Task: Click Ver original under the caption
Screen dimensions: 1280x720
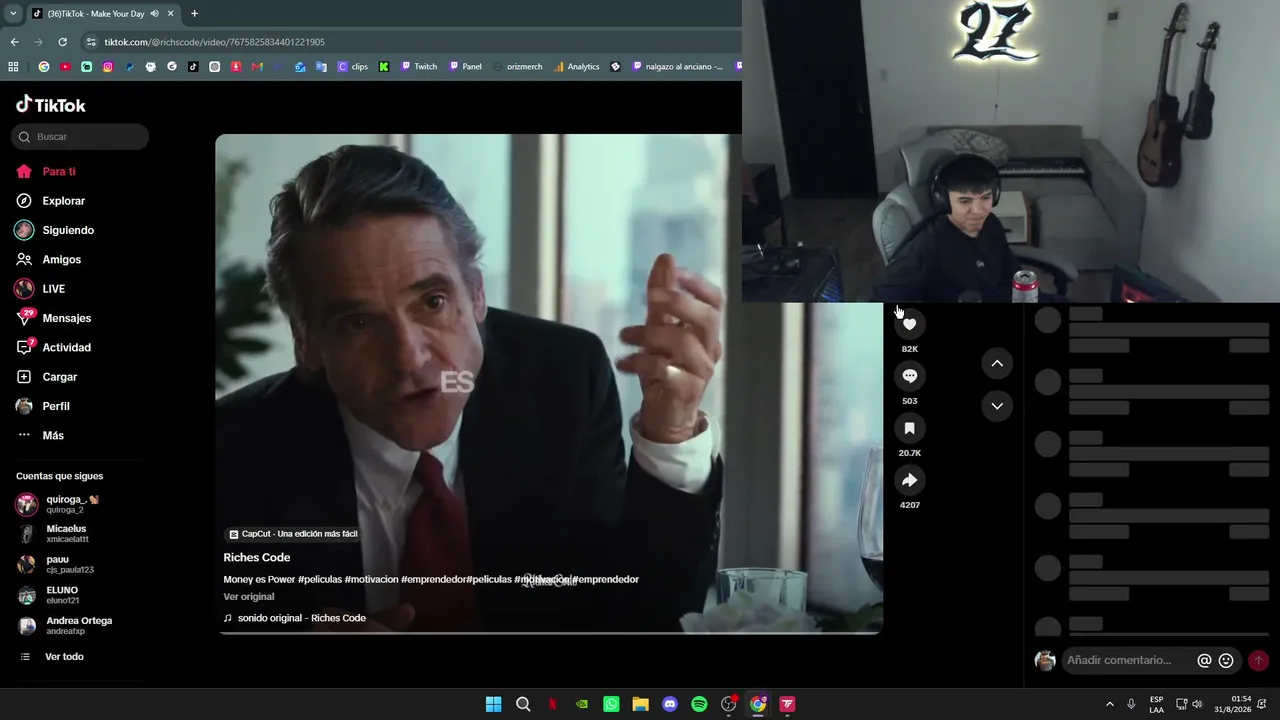Action: pos(249,597)
